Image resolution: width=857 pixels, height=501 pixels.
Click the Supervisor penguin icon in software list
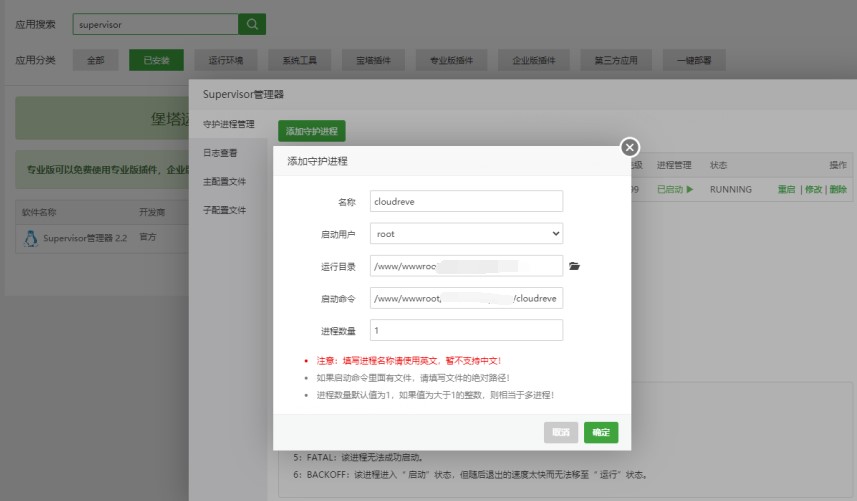(31, 238)
